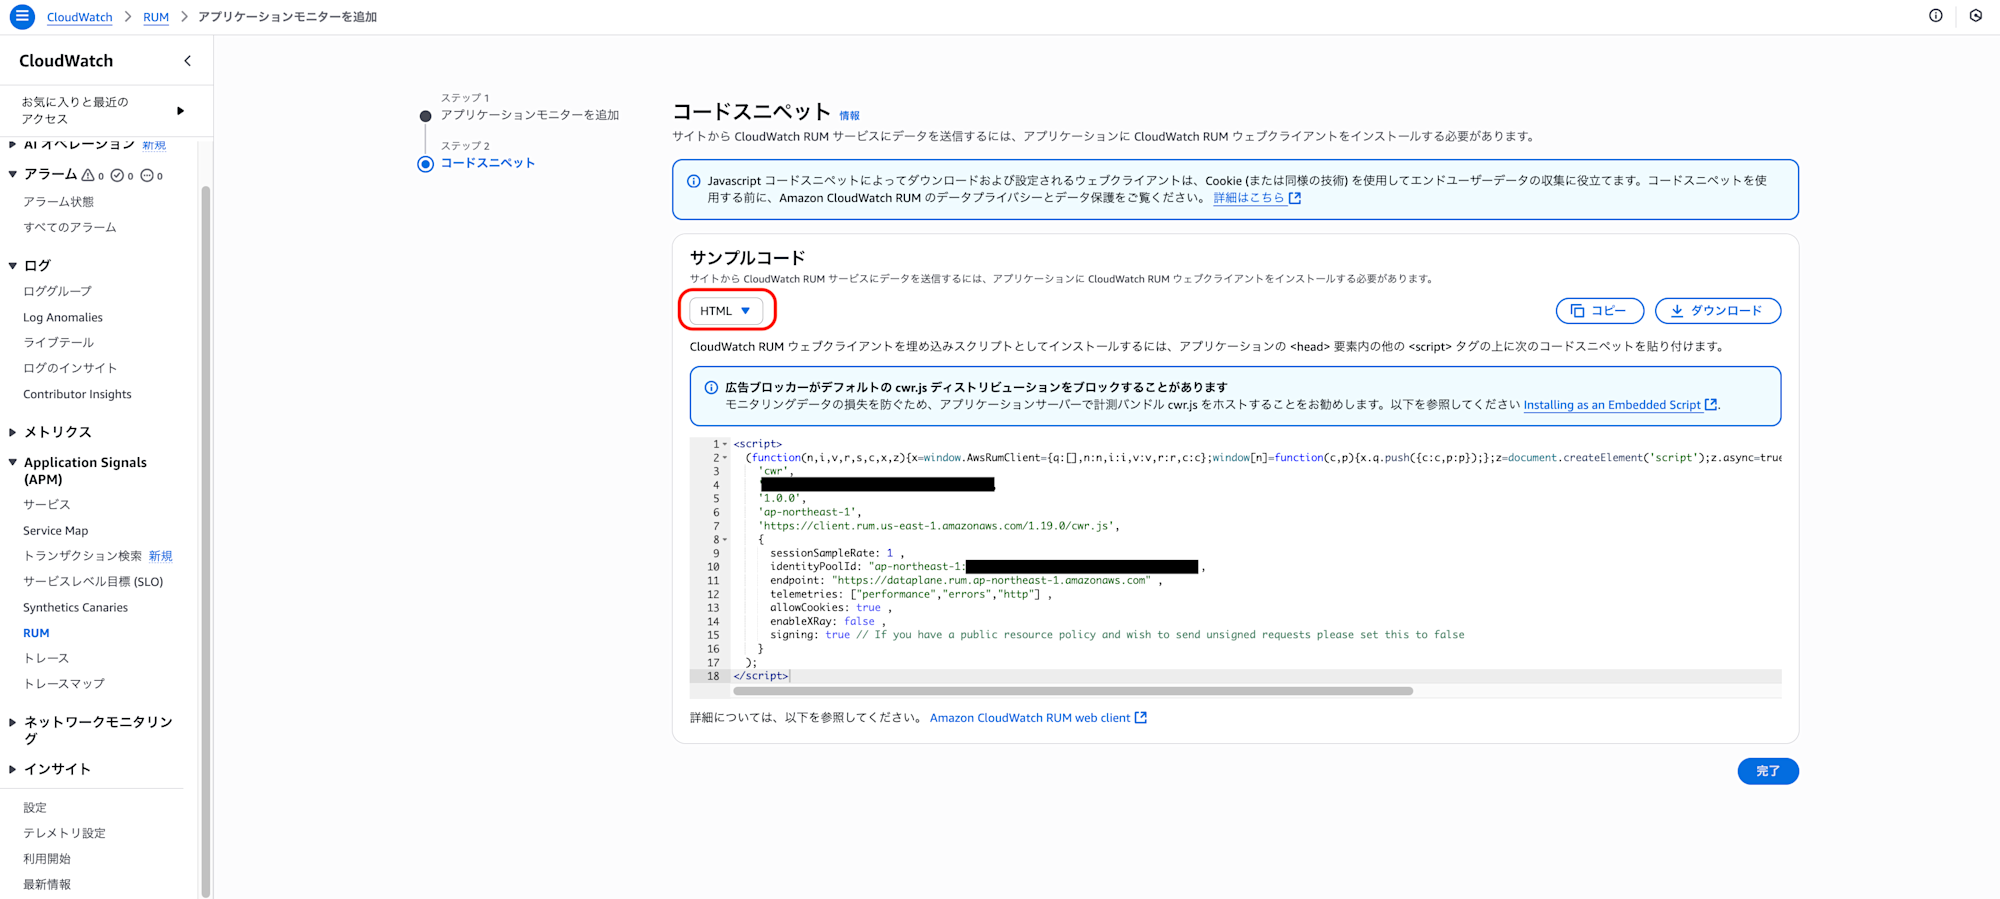2000x899 pixels.
Task: Open 利用開始 in sidebar
Action: 47,859
